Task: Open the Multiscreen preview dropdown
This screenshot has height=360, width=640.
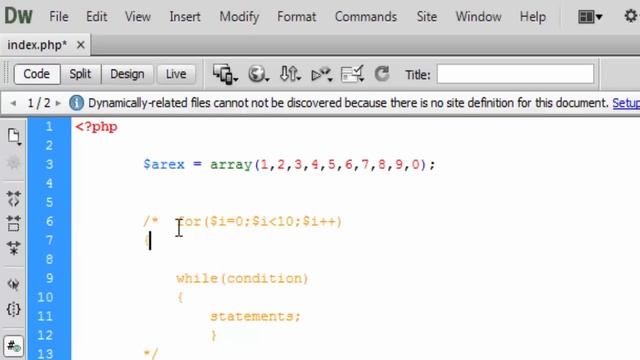Action: 225,74
